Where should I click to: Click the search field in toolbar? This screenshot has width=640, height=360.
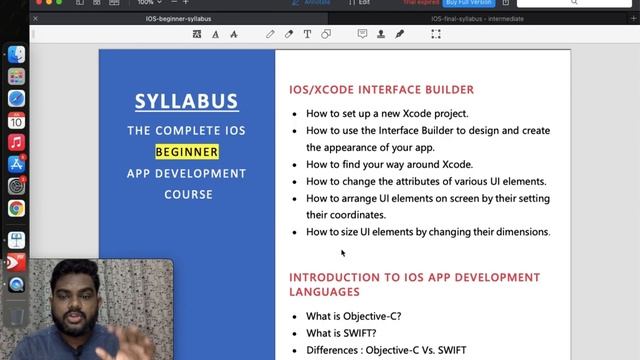[574, 3]
